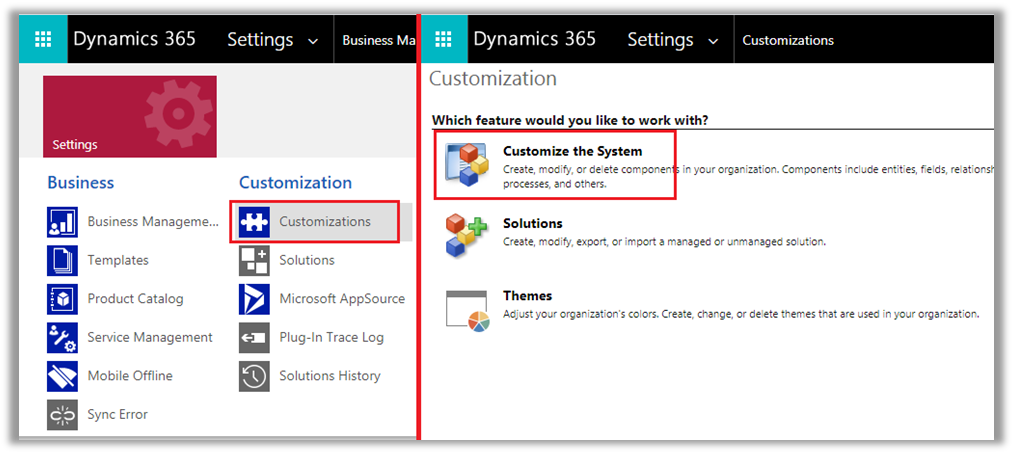
Task: Click the Templates document icon
Action: (62, 260)
